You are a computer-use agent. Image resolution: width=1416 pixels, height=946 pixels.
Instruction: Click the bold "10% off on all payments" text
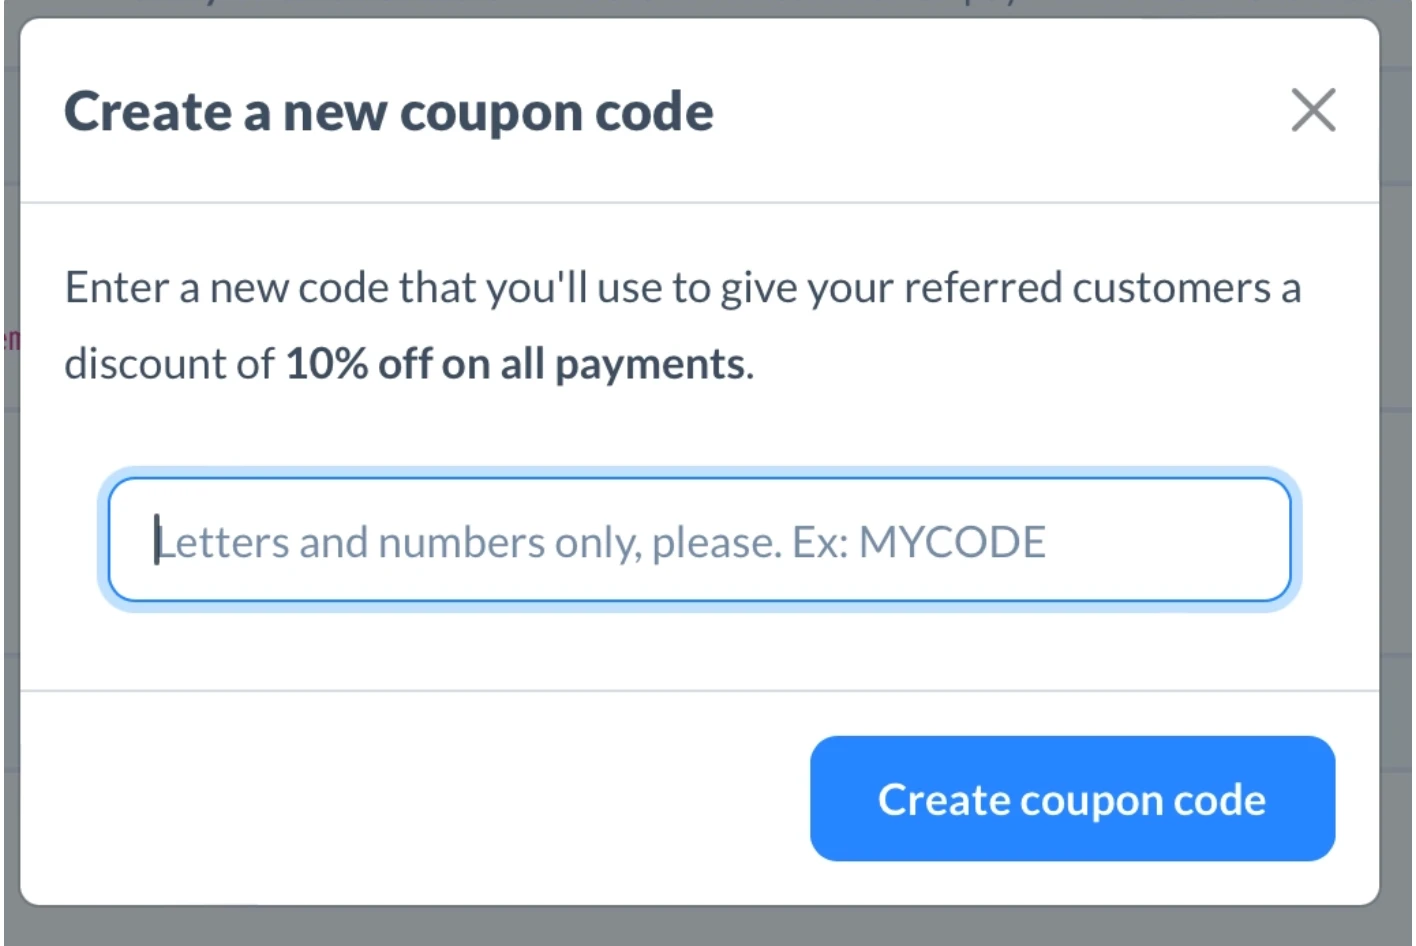(x=516, y=364)
